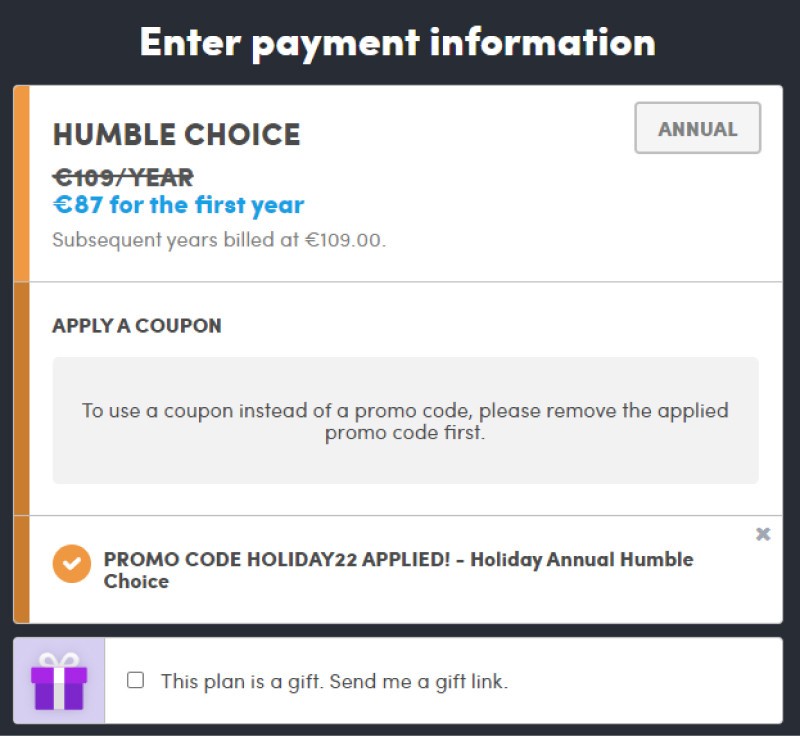Click the '€87 for the first year' text

point(178,205)
